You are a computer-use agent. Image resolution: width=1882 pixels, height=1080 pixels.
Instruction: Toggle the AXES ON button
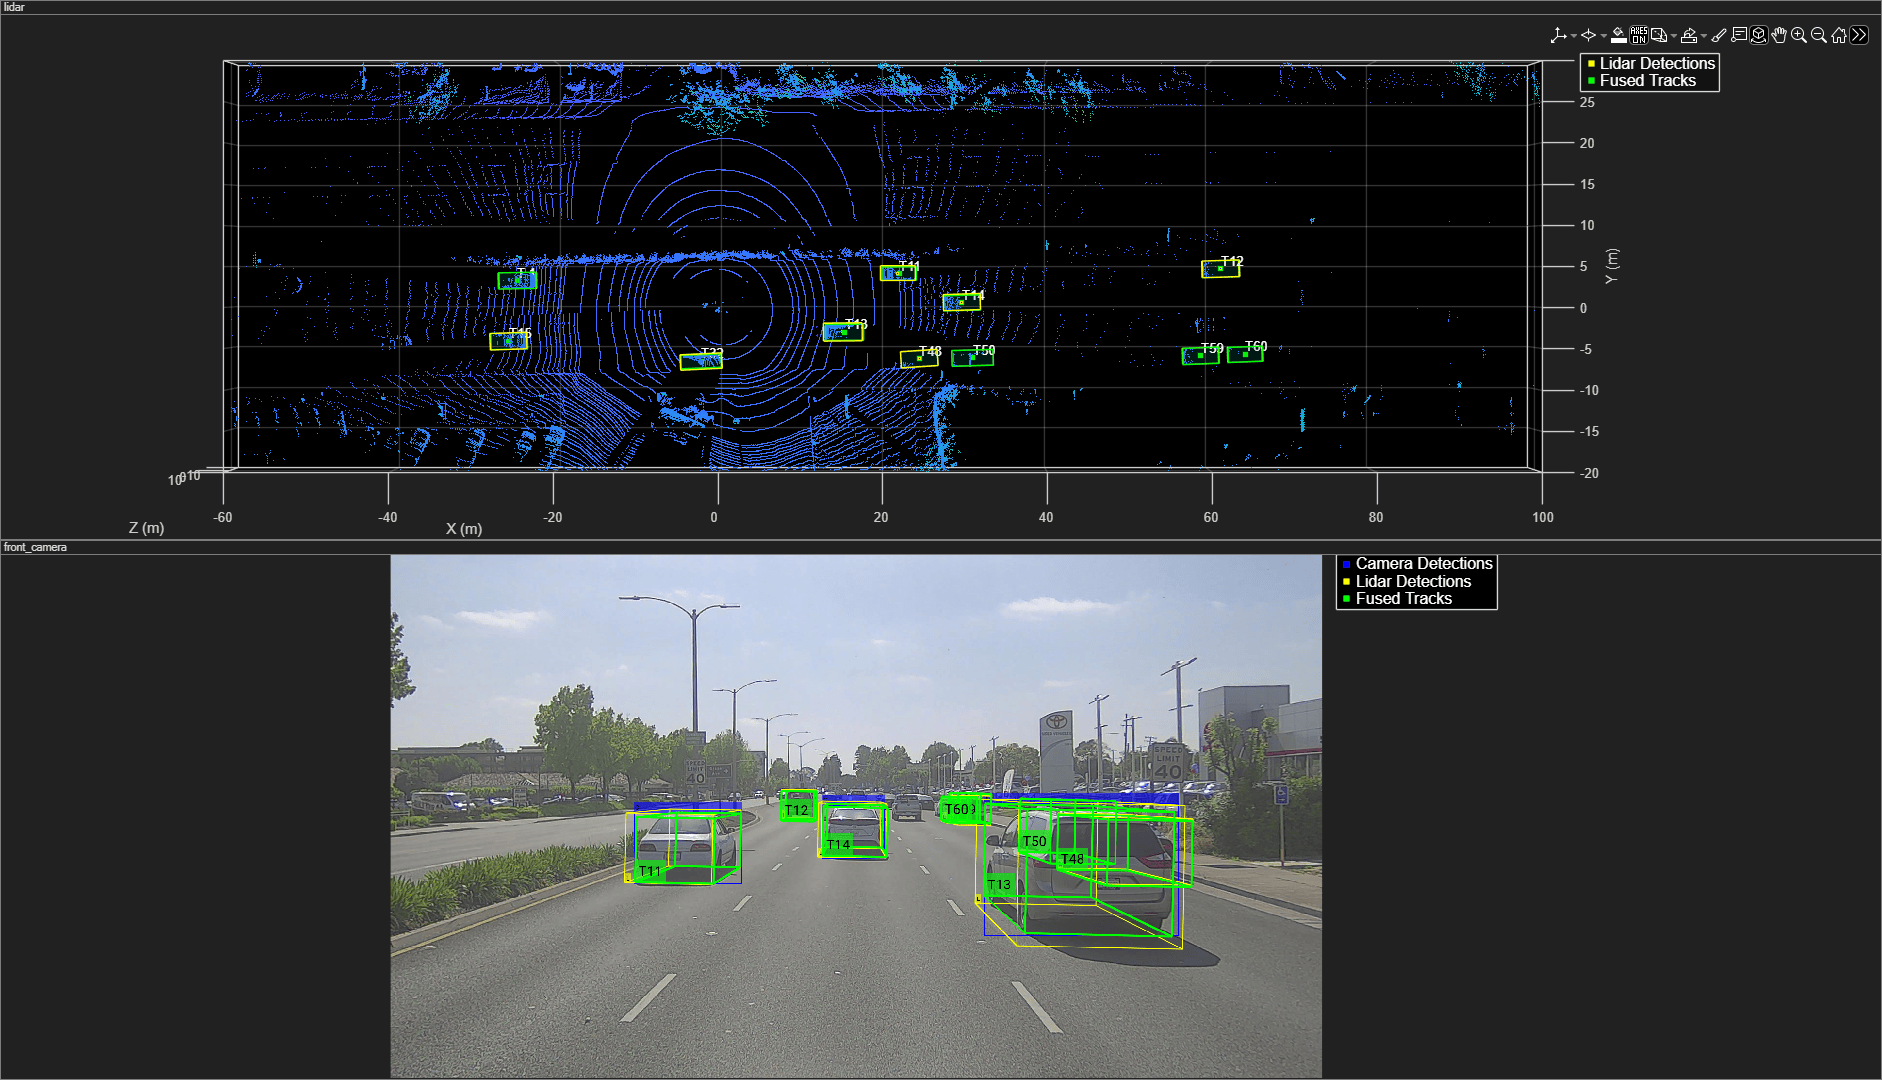1639,35
